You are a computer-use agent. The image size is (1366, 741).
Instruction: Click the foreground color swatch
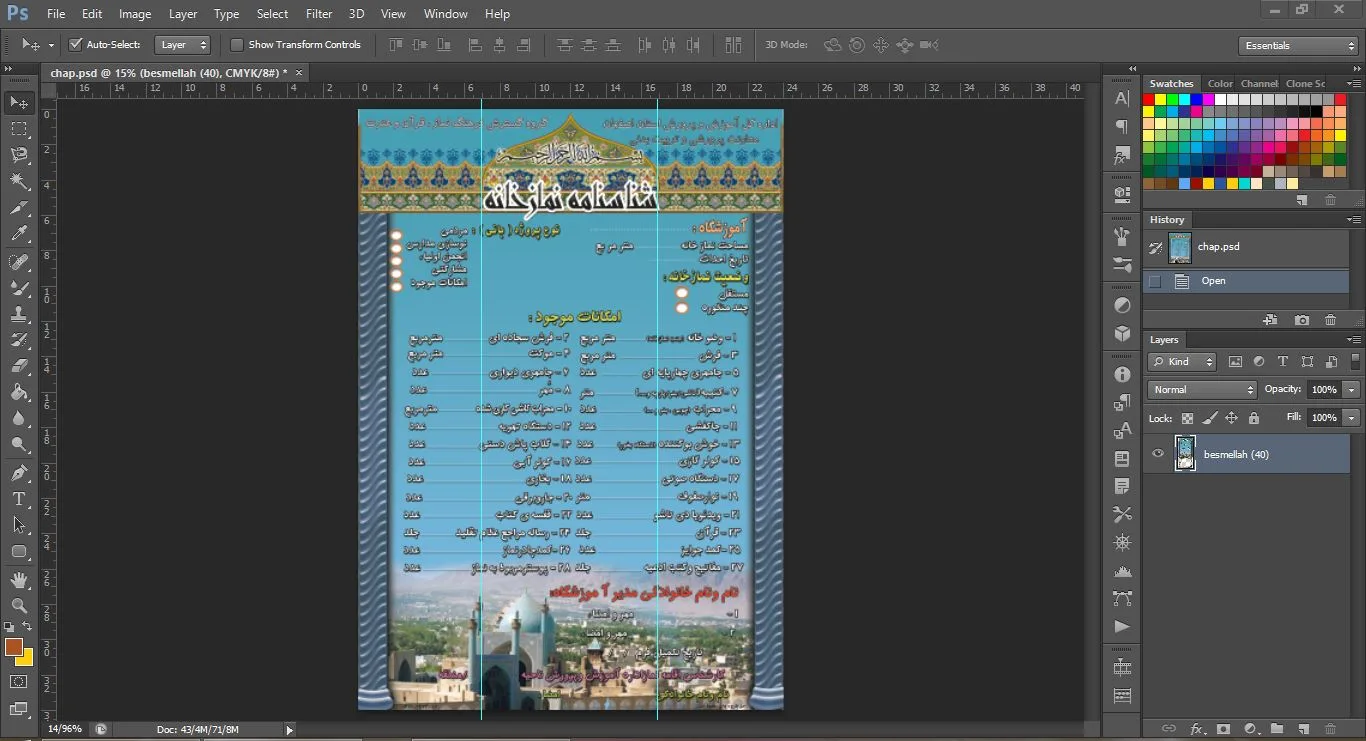14,647
